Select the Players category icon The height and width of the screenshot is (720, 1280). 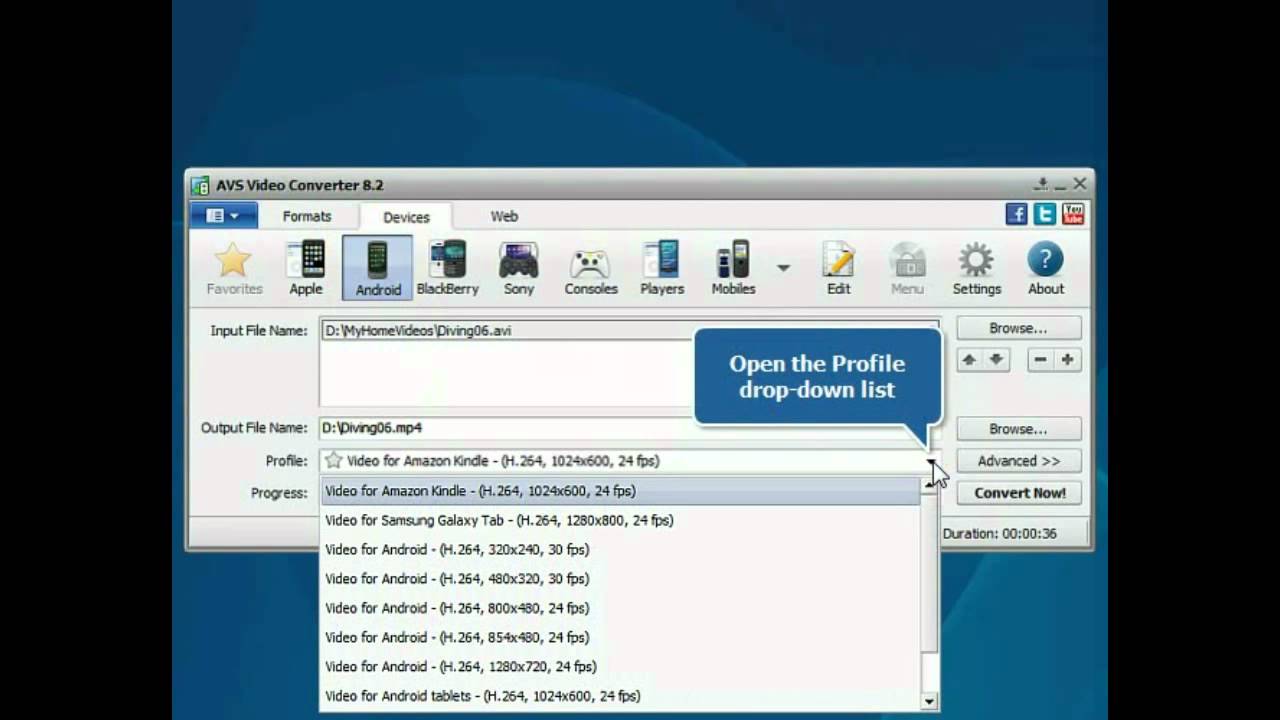662,268
